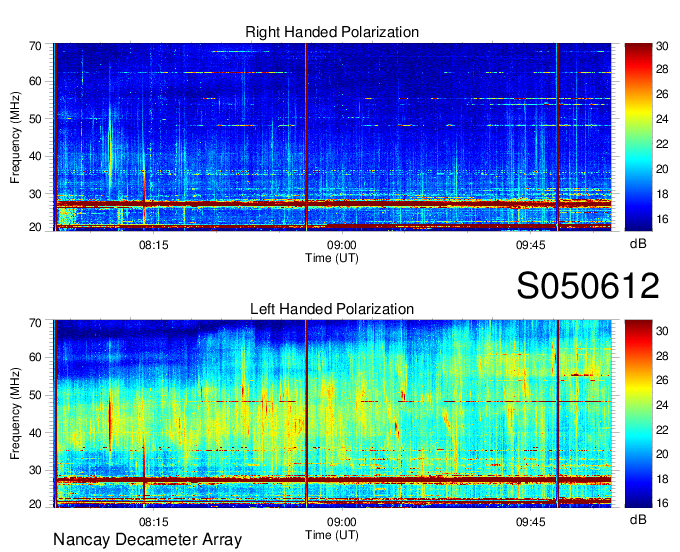This screenshot has height=552, width=680.
Task: Click "Frequency (MHz)" axis label of Right Handed plot
Action: point(15,137)
